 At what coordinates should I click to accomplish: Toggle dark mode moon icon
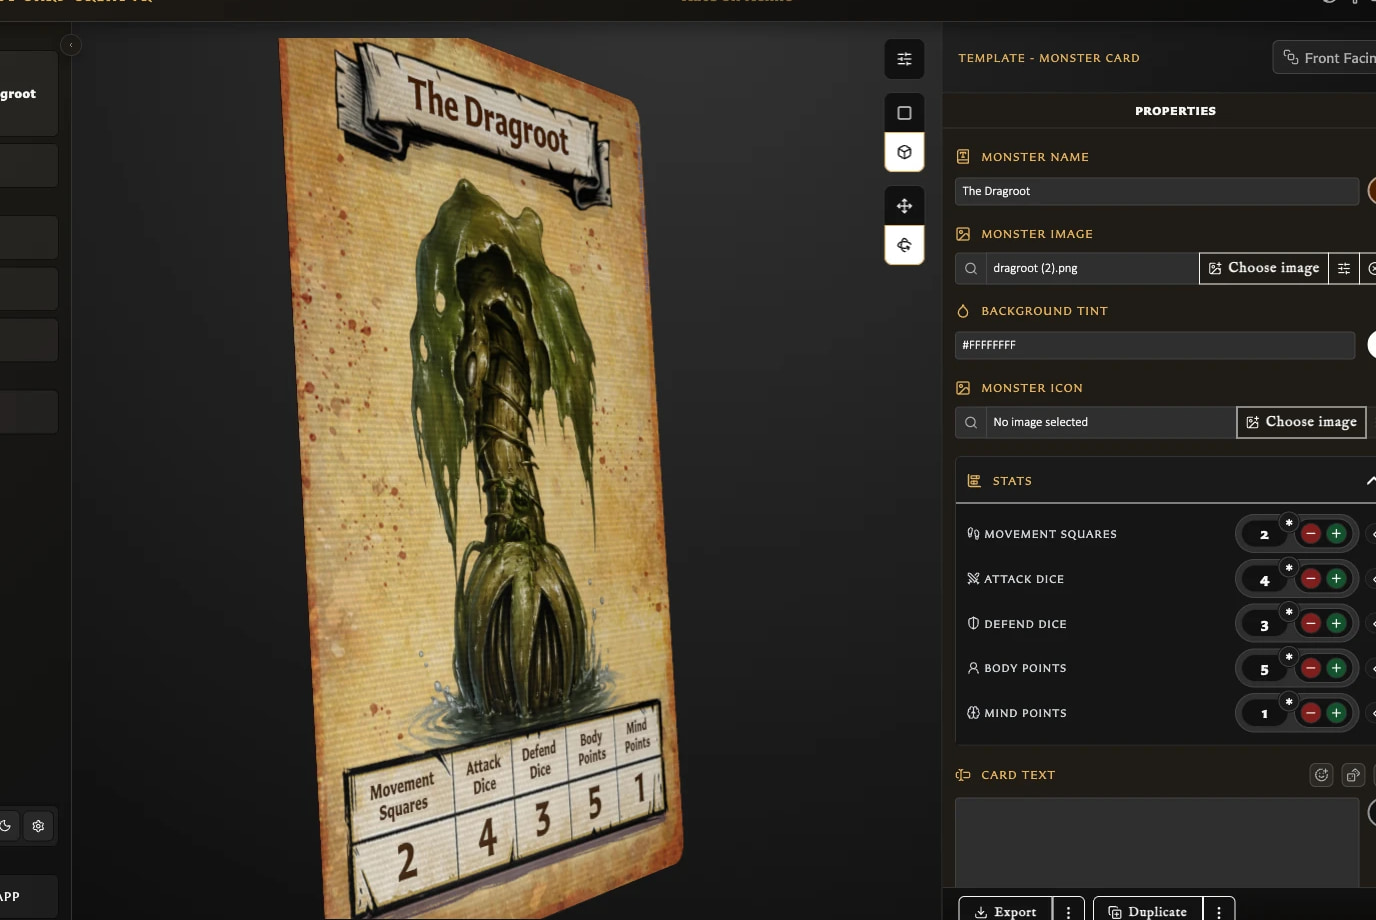6,826
